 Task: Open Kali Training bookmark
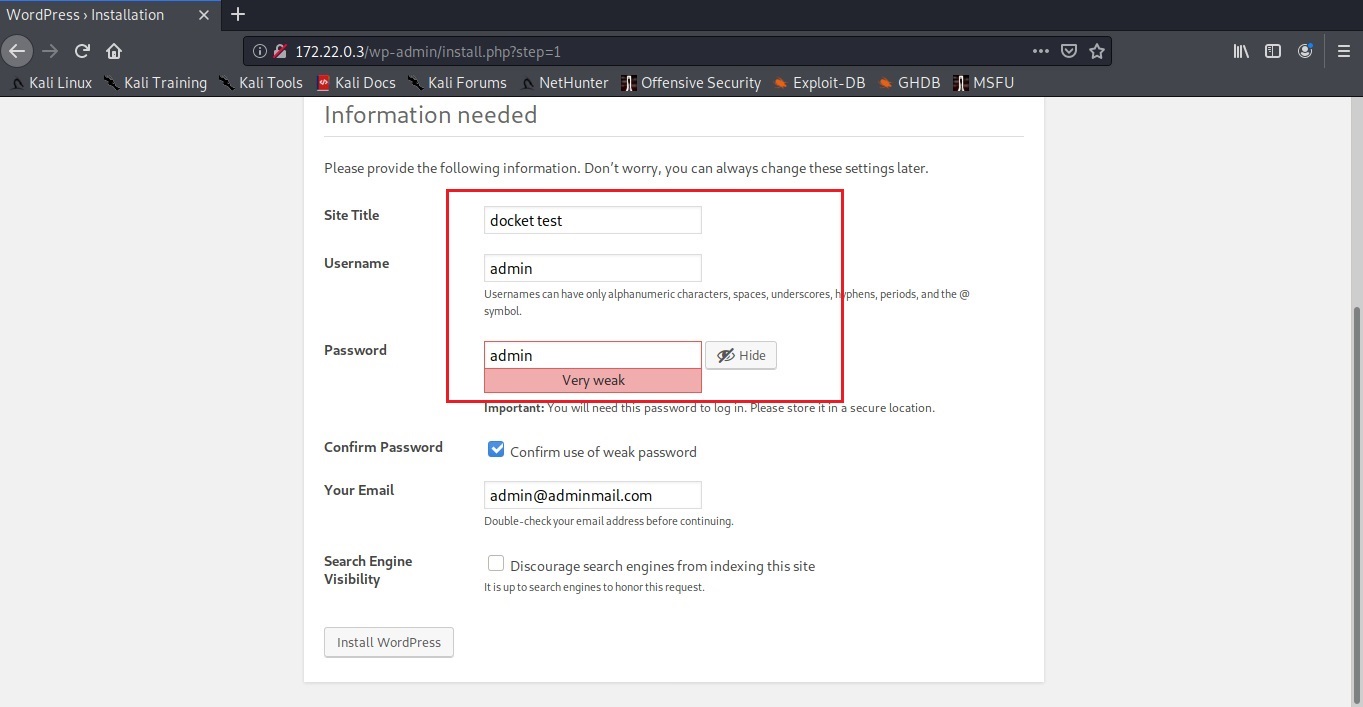[156, 83]
